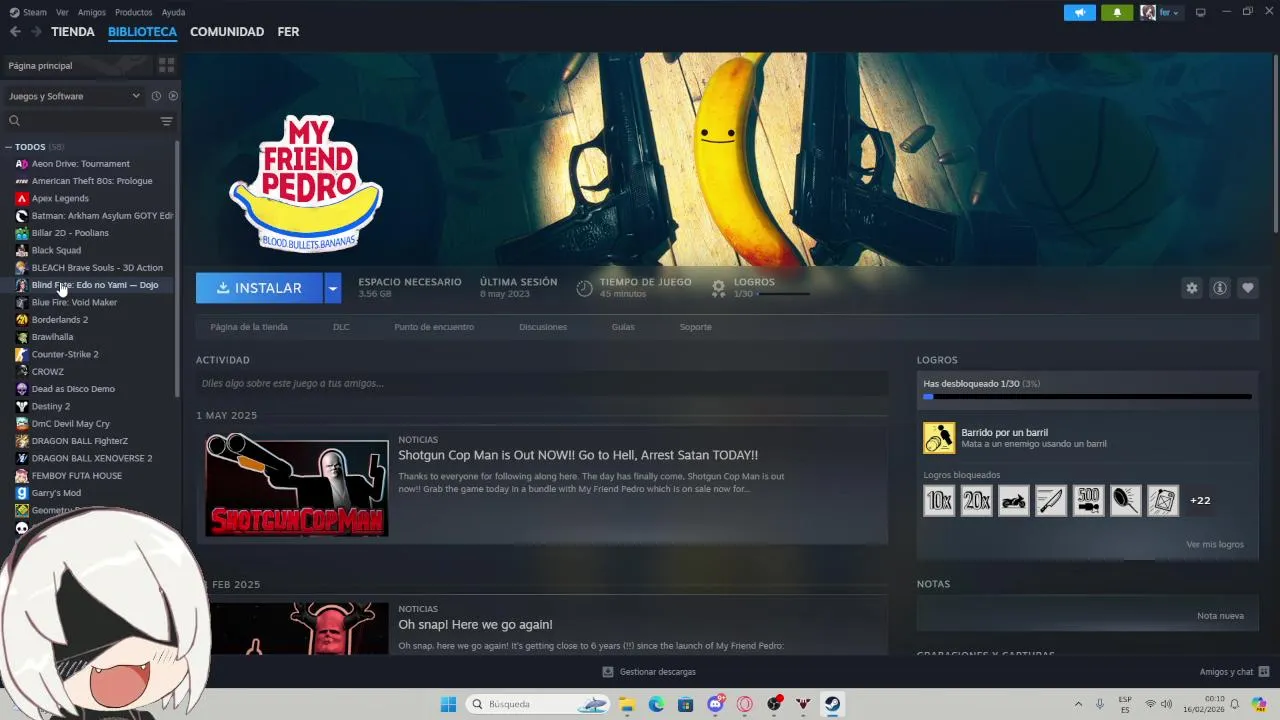Add My Friend Pedro to favorites heart
This screenshot has width=1280, height=720.
pos(1248,288)
